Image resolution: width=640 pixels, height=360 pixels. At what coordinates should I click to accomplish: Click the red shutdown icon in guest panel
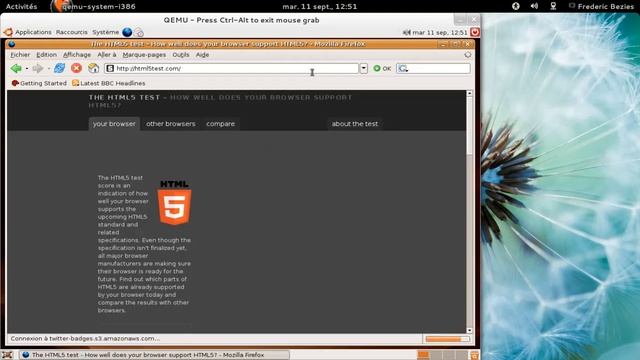(x=474, y=32)
